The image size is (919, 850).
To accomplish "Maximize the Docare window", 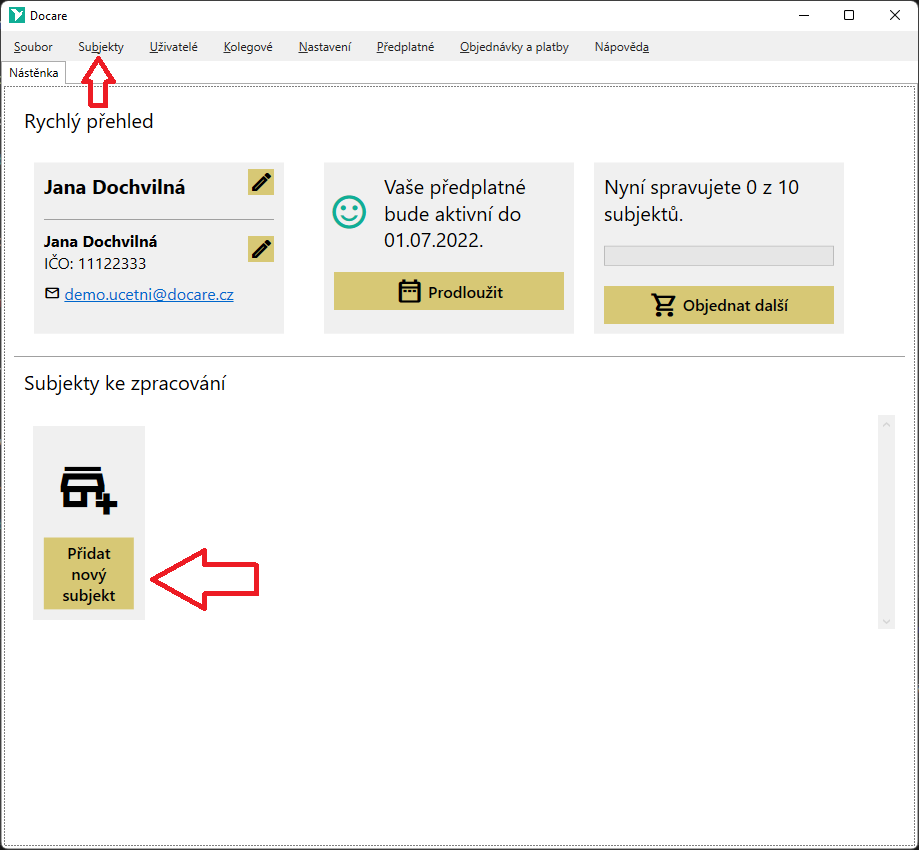I will click(849, 15).
